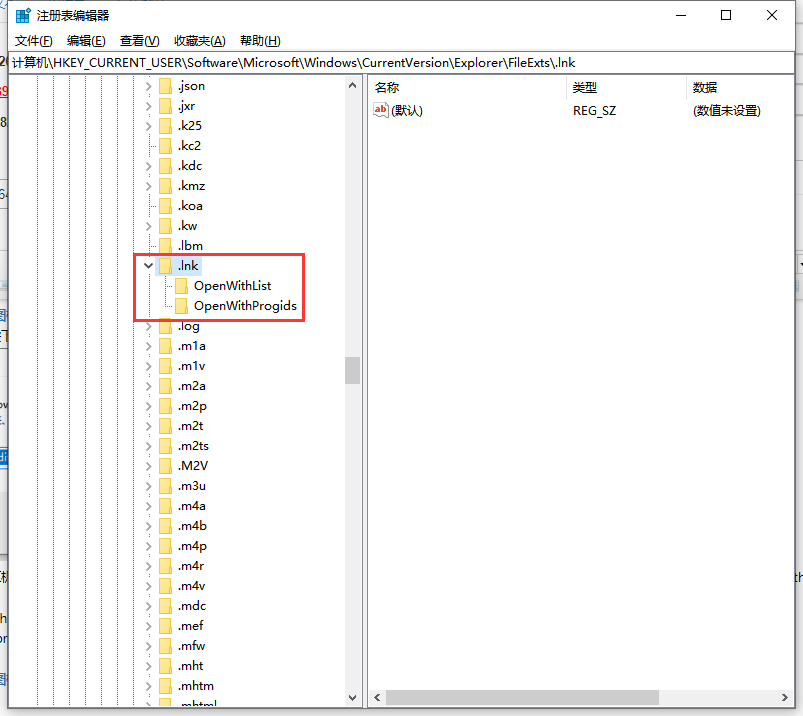Expand the .log registry key
The height and width of the screenshot is (716, 803).
tap(149, 326)
